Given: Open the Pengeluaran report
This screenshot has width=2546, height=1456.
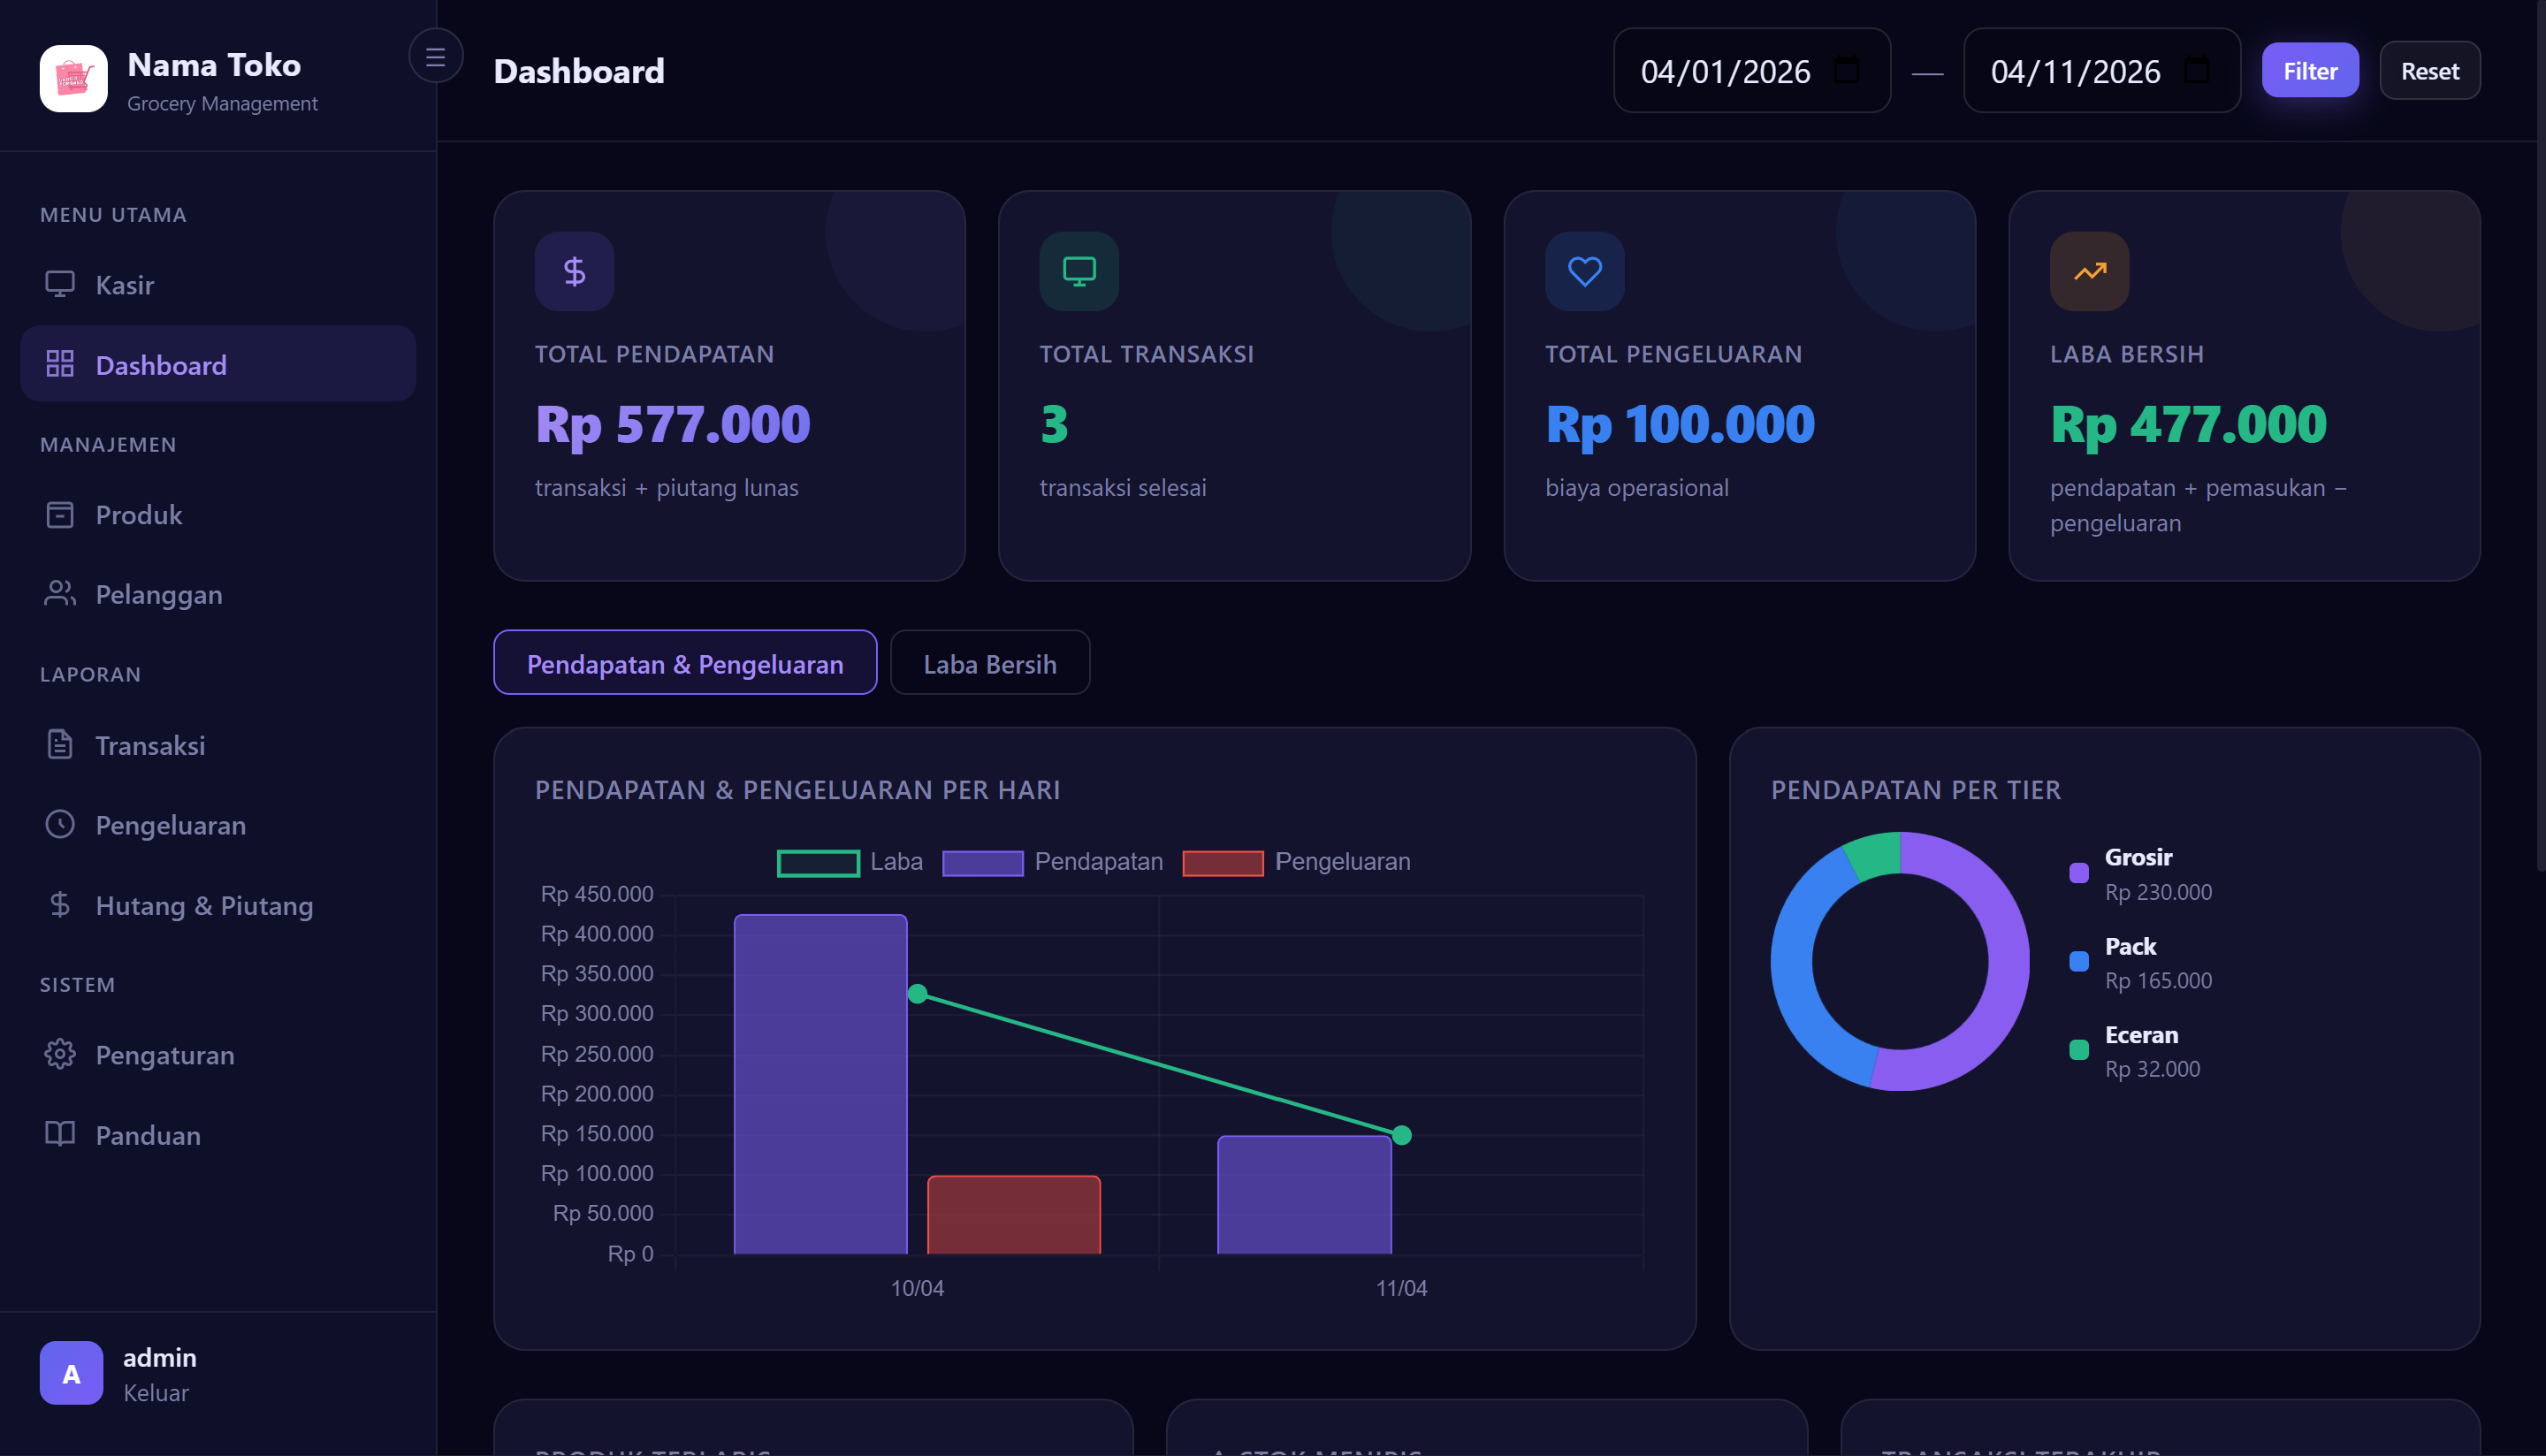Looking at the screenshot, I should click(218, 824).
